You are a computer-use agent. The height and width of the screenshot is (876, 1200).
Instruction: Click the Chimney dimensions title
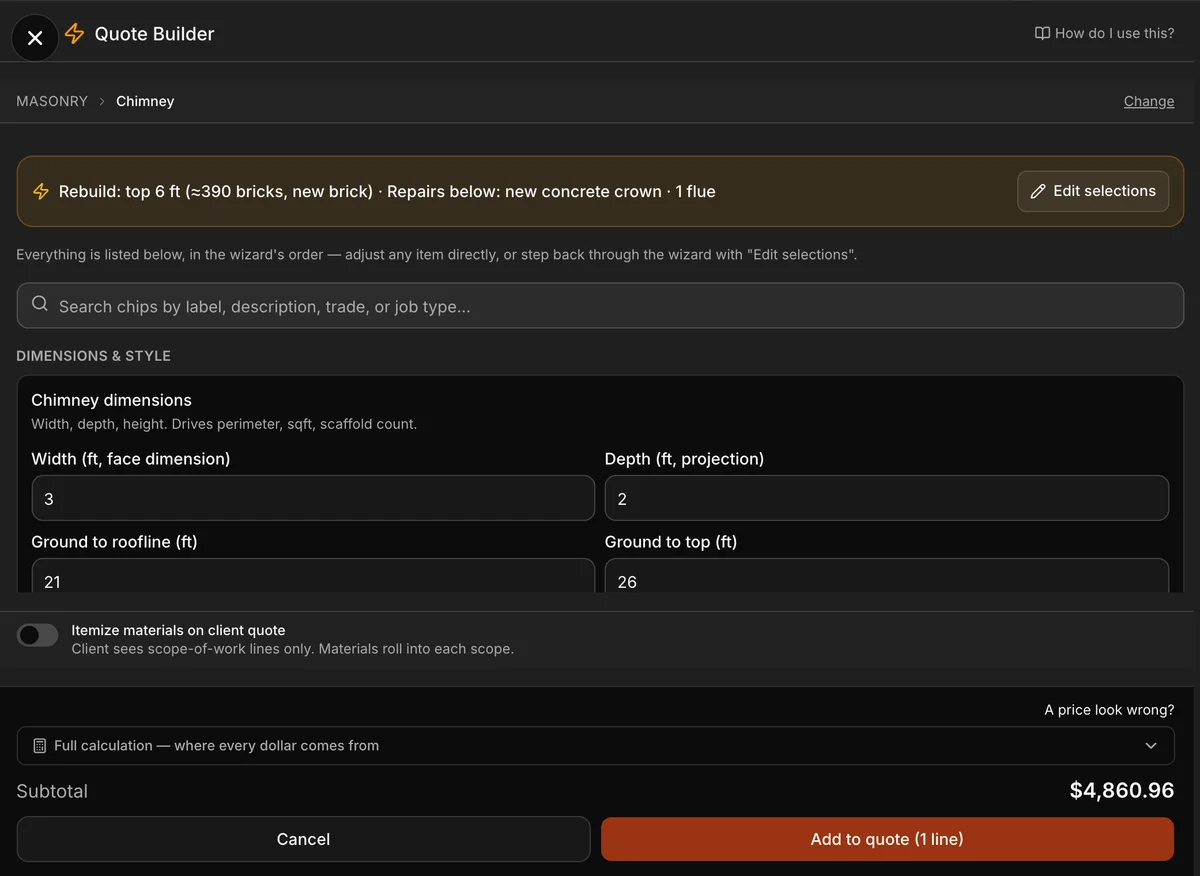click(111, 400)
